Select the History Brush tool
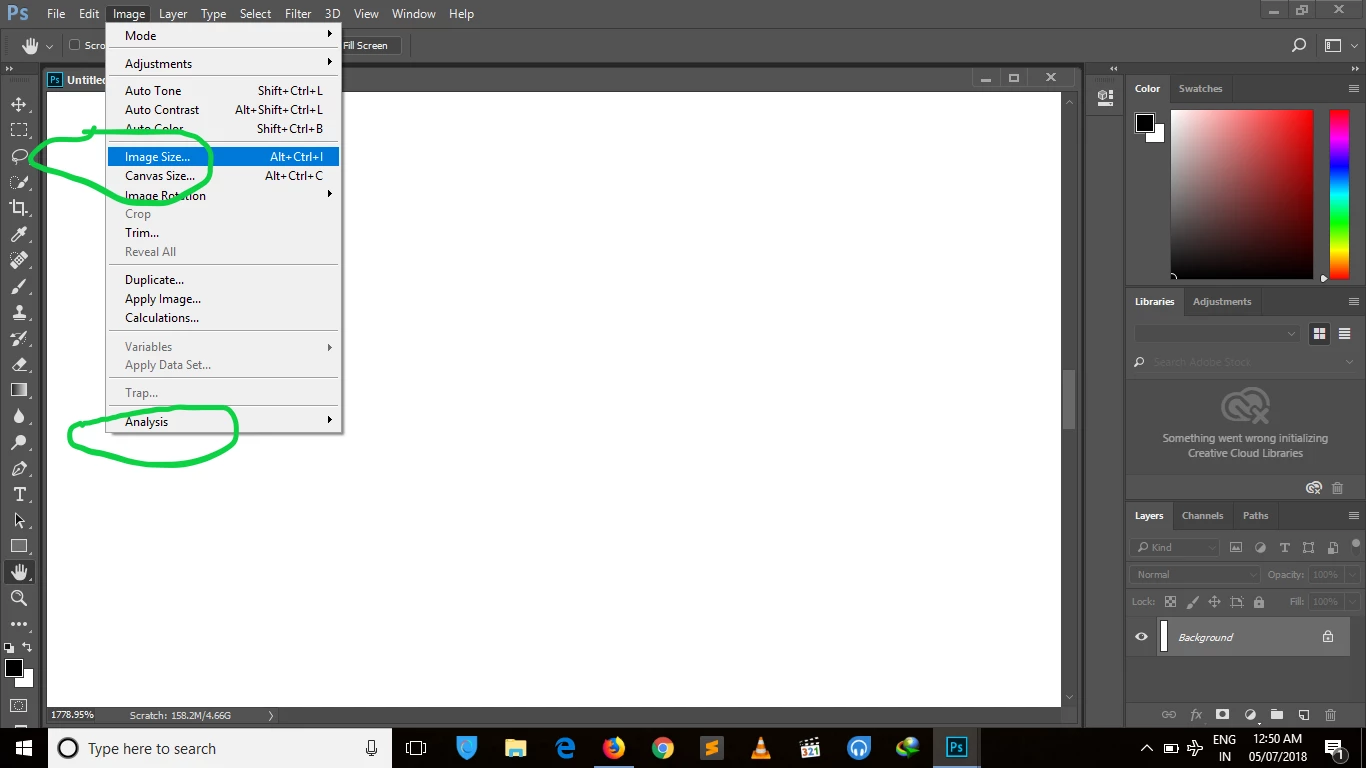1366x768 pixels. [x=19, y=338]
